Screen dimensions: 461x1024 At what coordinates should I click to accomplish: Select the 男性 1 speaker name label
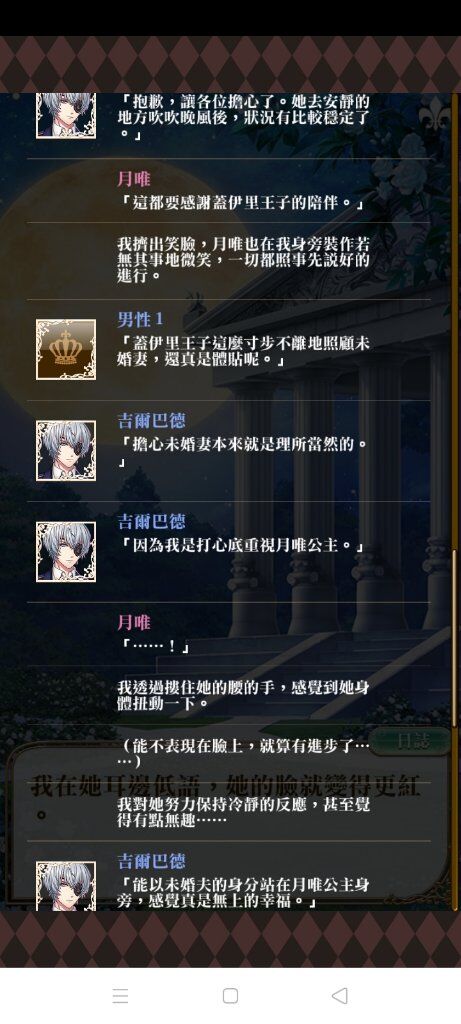pos(140,319)
